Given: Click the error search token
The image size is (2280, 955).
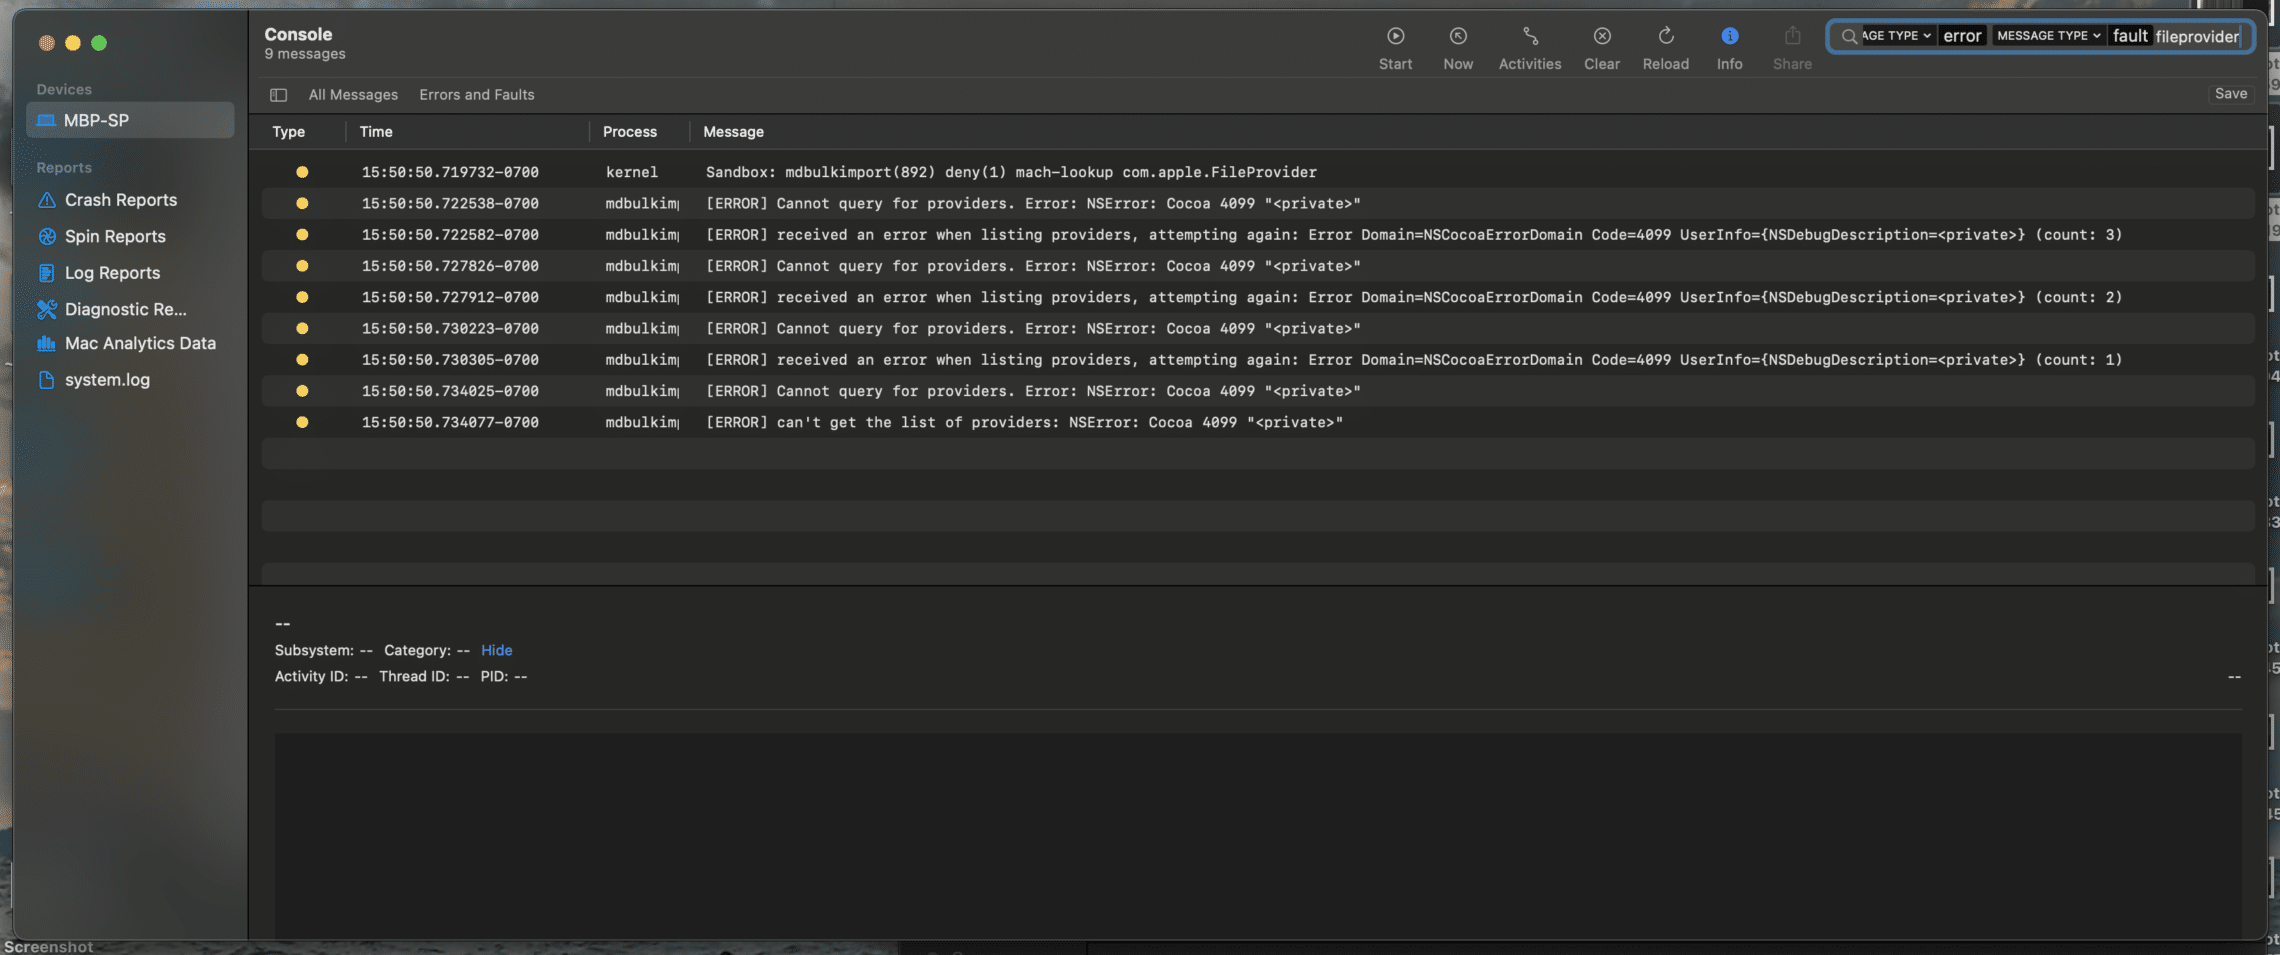Looking at the screenshot, I should pos(1962,36).
